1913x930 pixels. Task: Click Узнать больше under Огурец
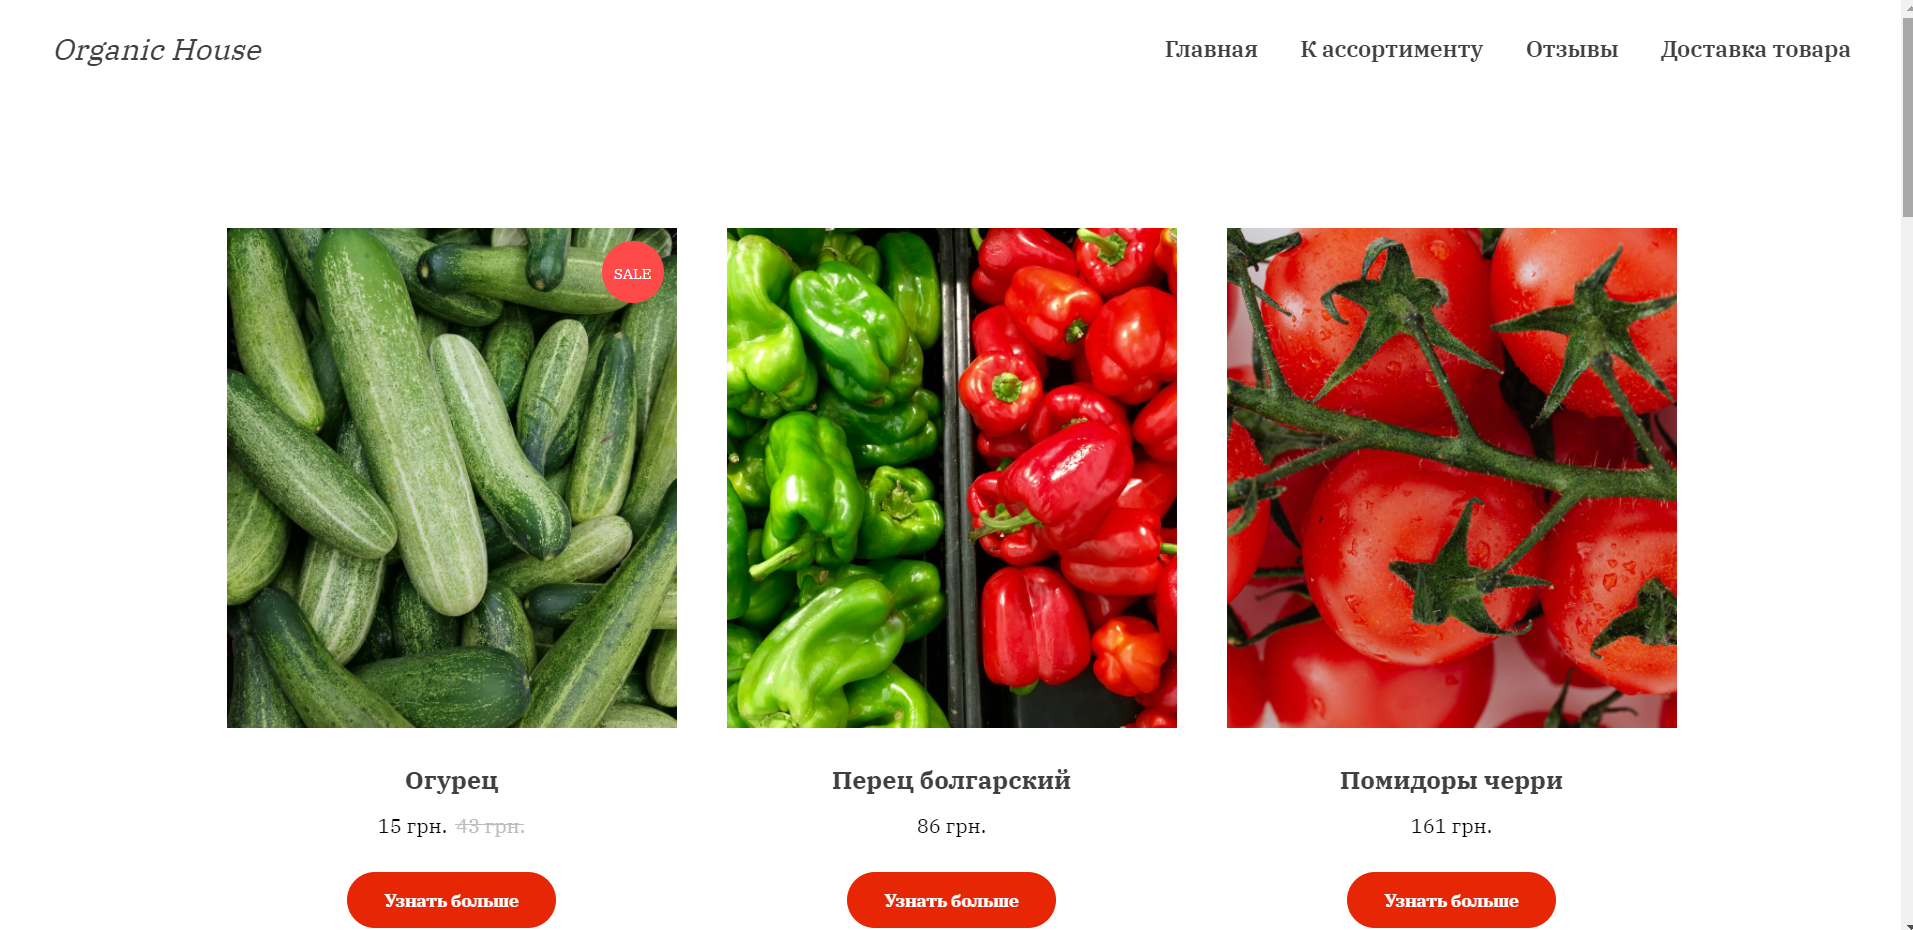tap(451, 900)
